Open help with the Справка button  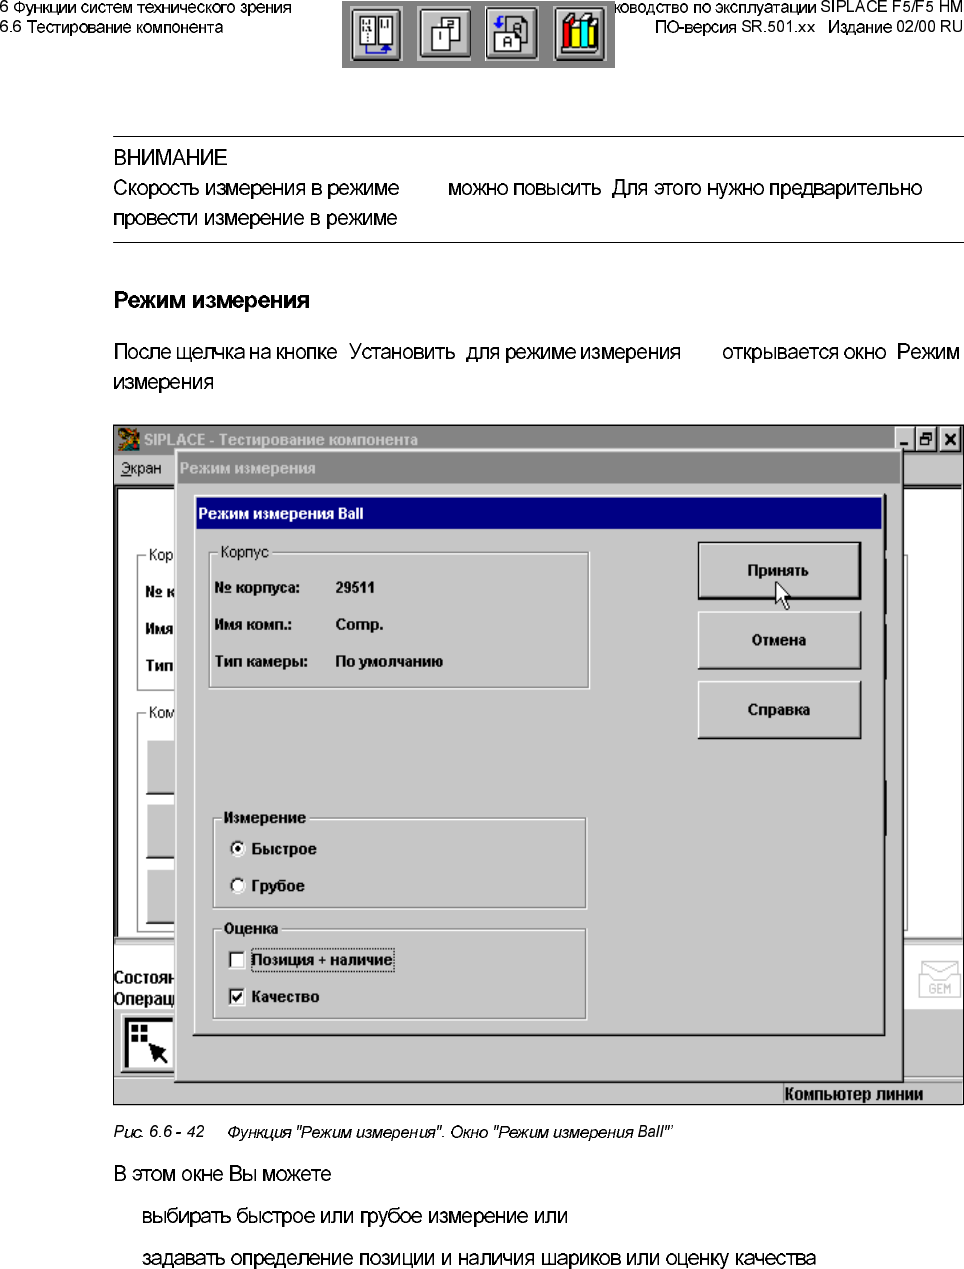[779, 710]
